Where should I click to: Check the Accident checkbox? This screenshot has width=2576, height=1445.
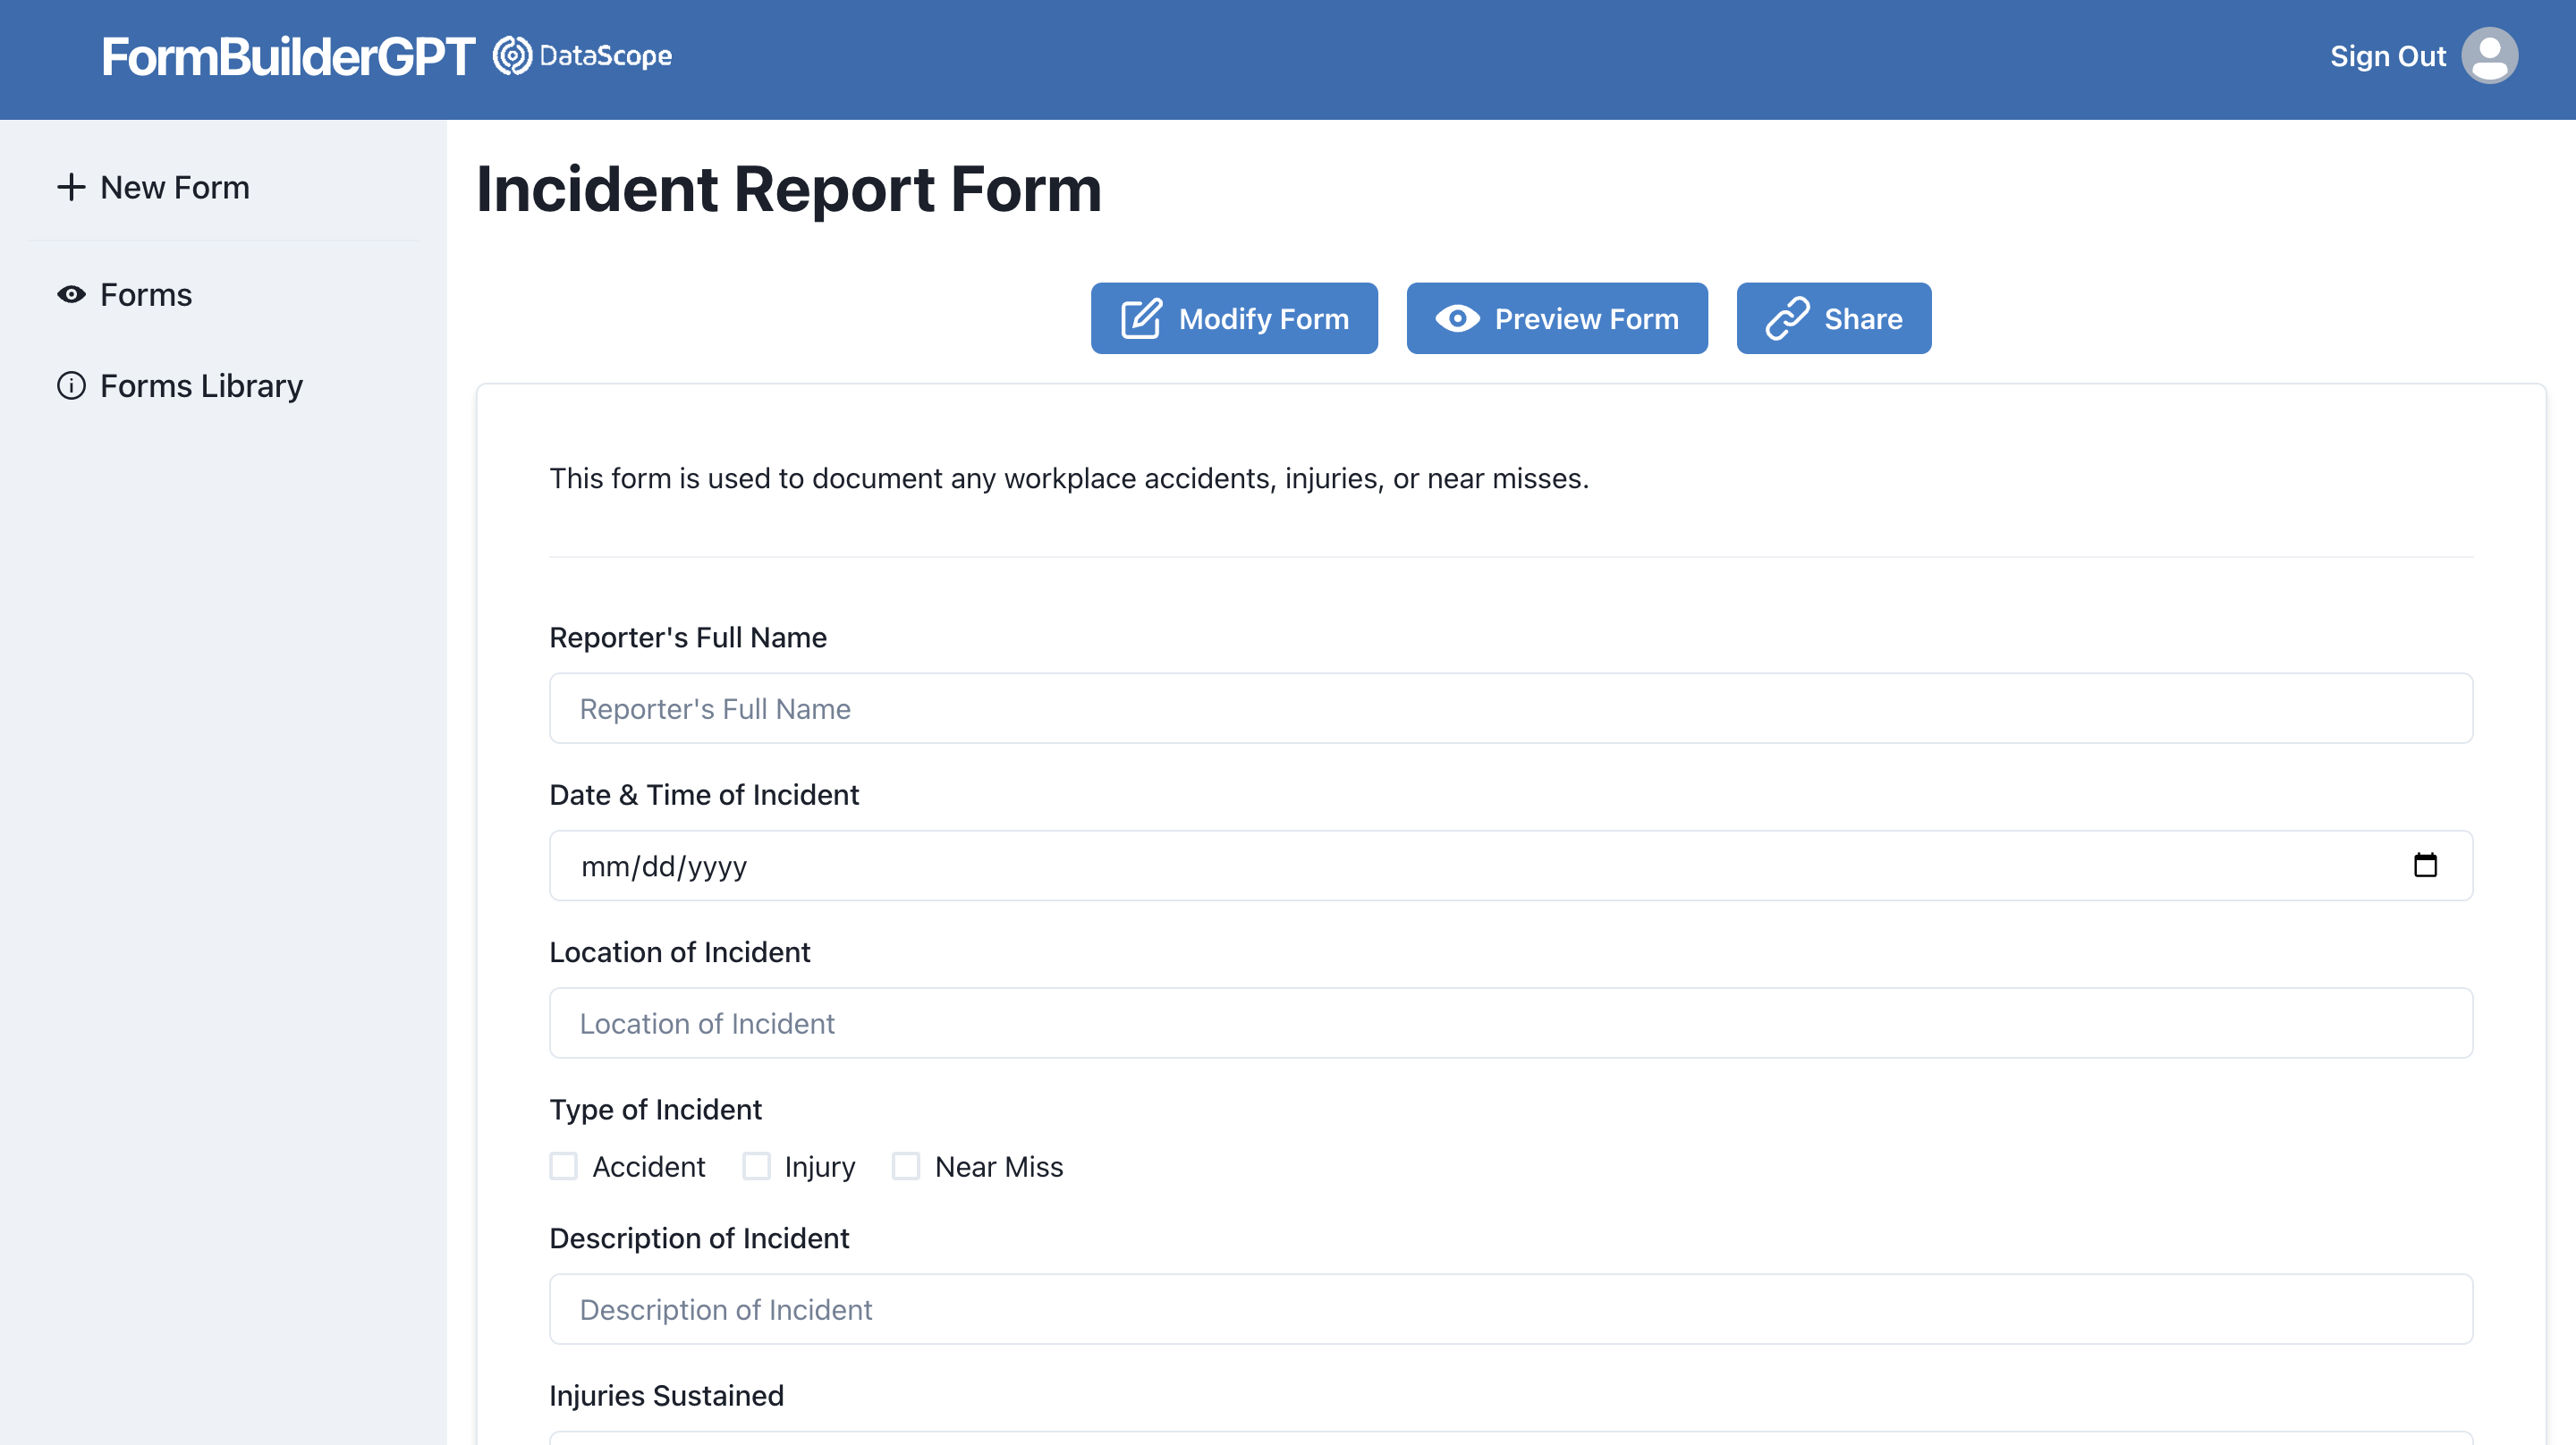[564, 1166]
